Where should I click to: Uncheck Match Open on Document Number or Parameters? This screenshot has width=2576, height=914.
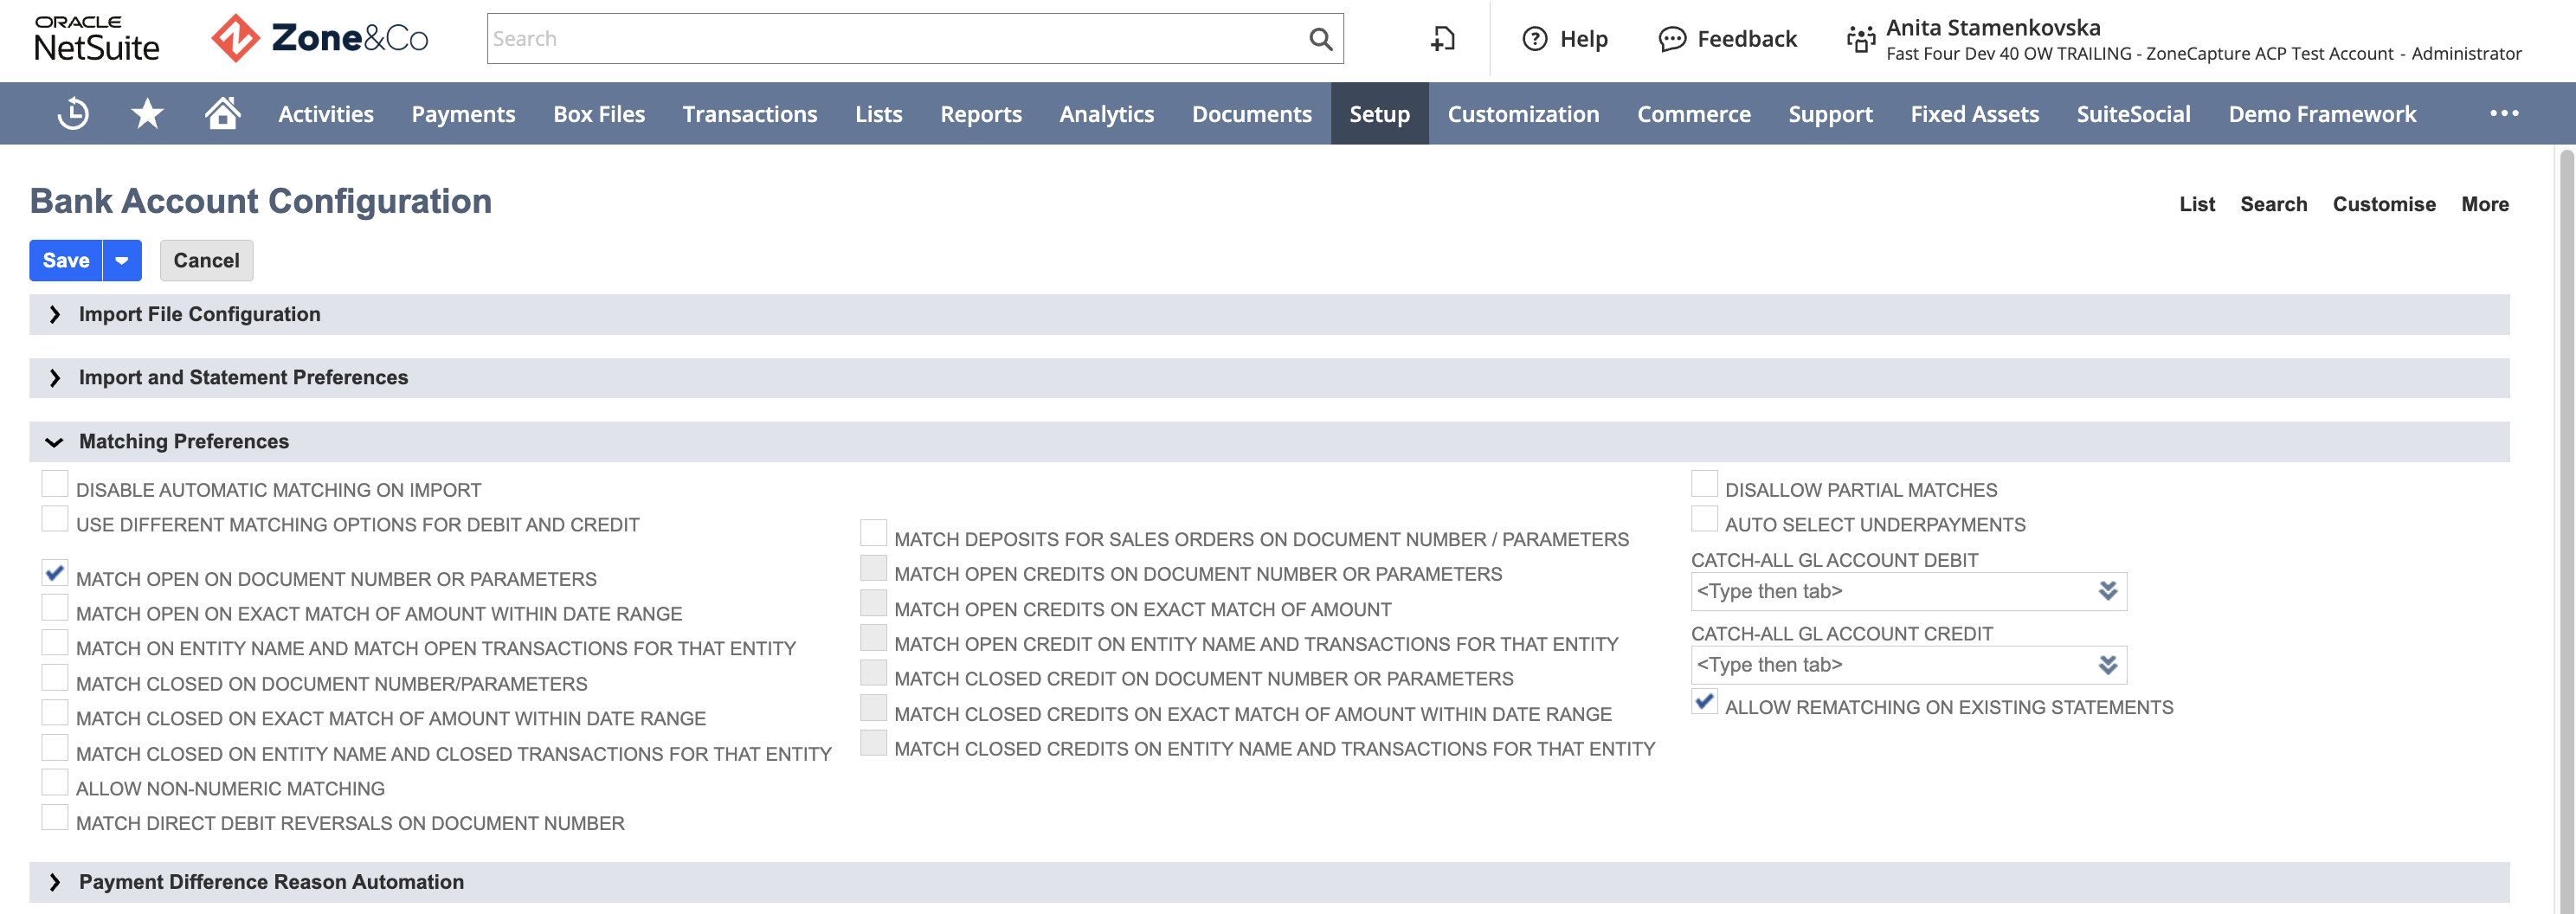(x=55, y=573)
